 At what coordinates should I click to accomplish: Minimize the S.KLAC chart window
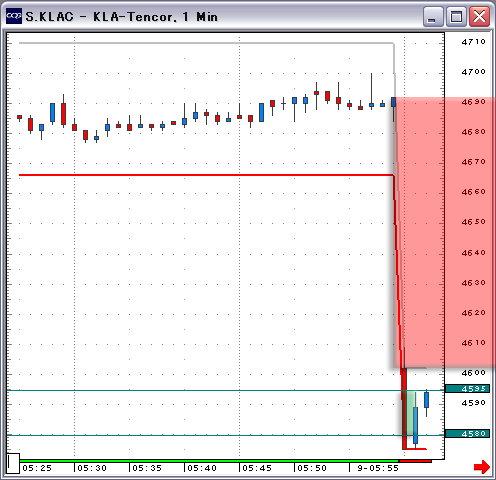click(x=432, y=16)
